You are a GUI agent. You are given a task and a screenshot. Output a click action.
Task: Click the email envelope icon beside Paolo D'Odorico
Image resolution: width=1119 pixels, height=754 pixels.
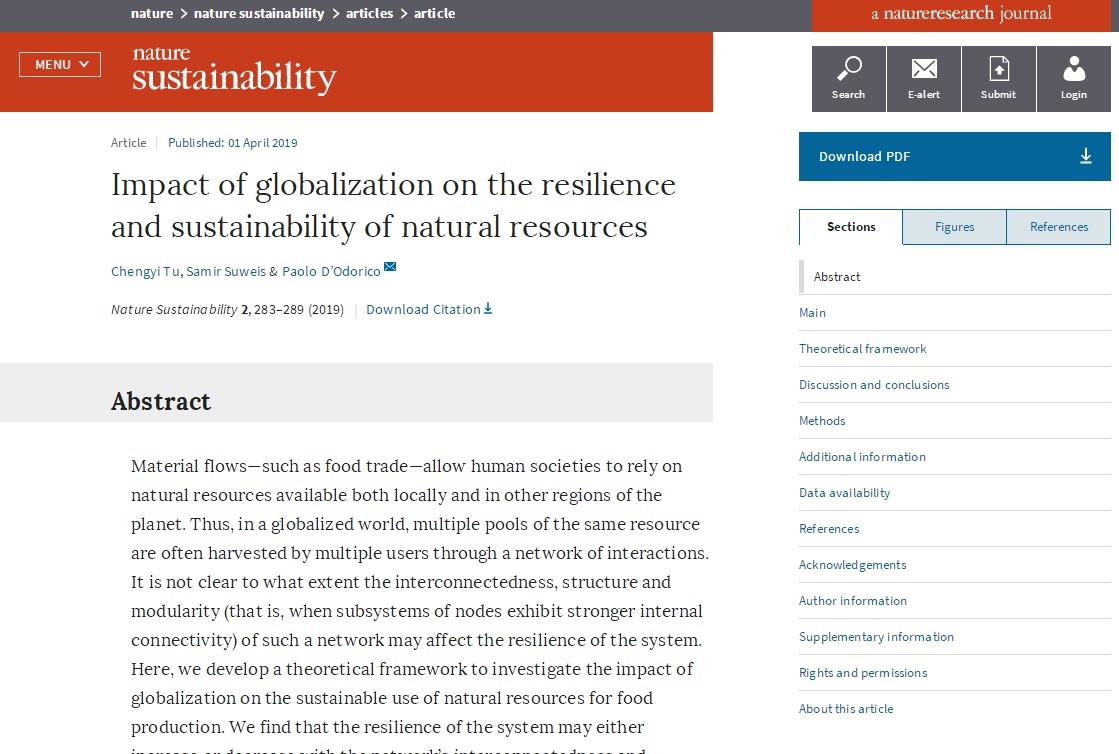click(390, 266)
